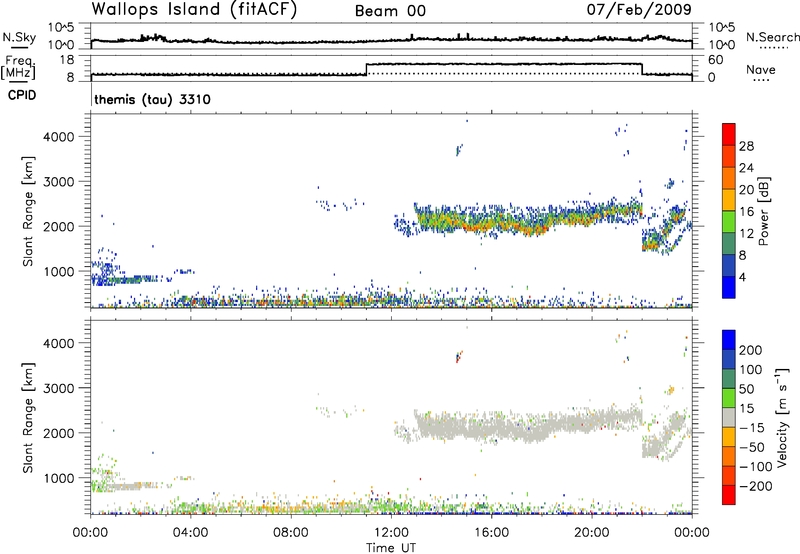This screenshot has height=554, width=800.
Task: Click the 'Wallops Island (fitACF)' plot title
Action: [x=194, y=10]
